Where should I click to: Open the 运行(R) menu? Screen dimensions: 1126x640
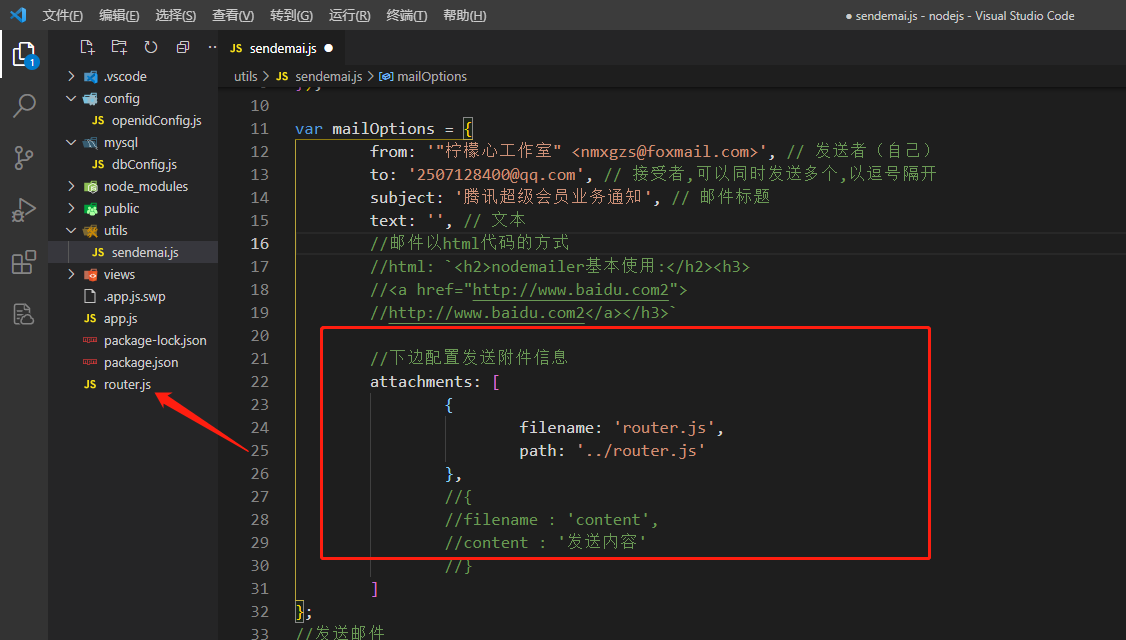[350, 15]
